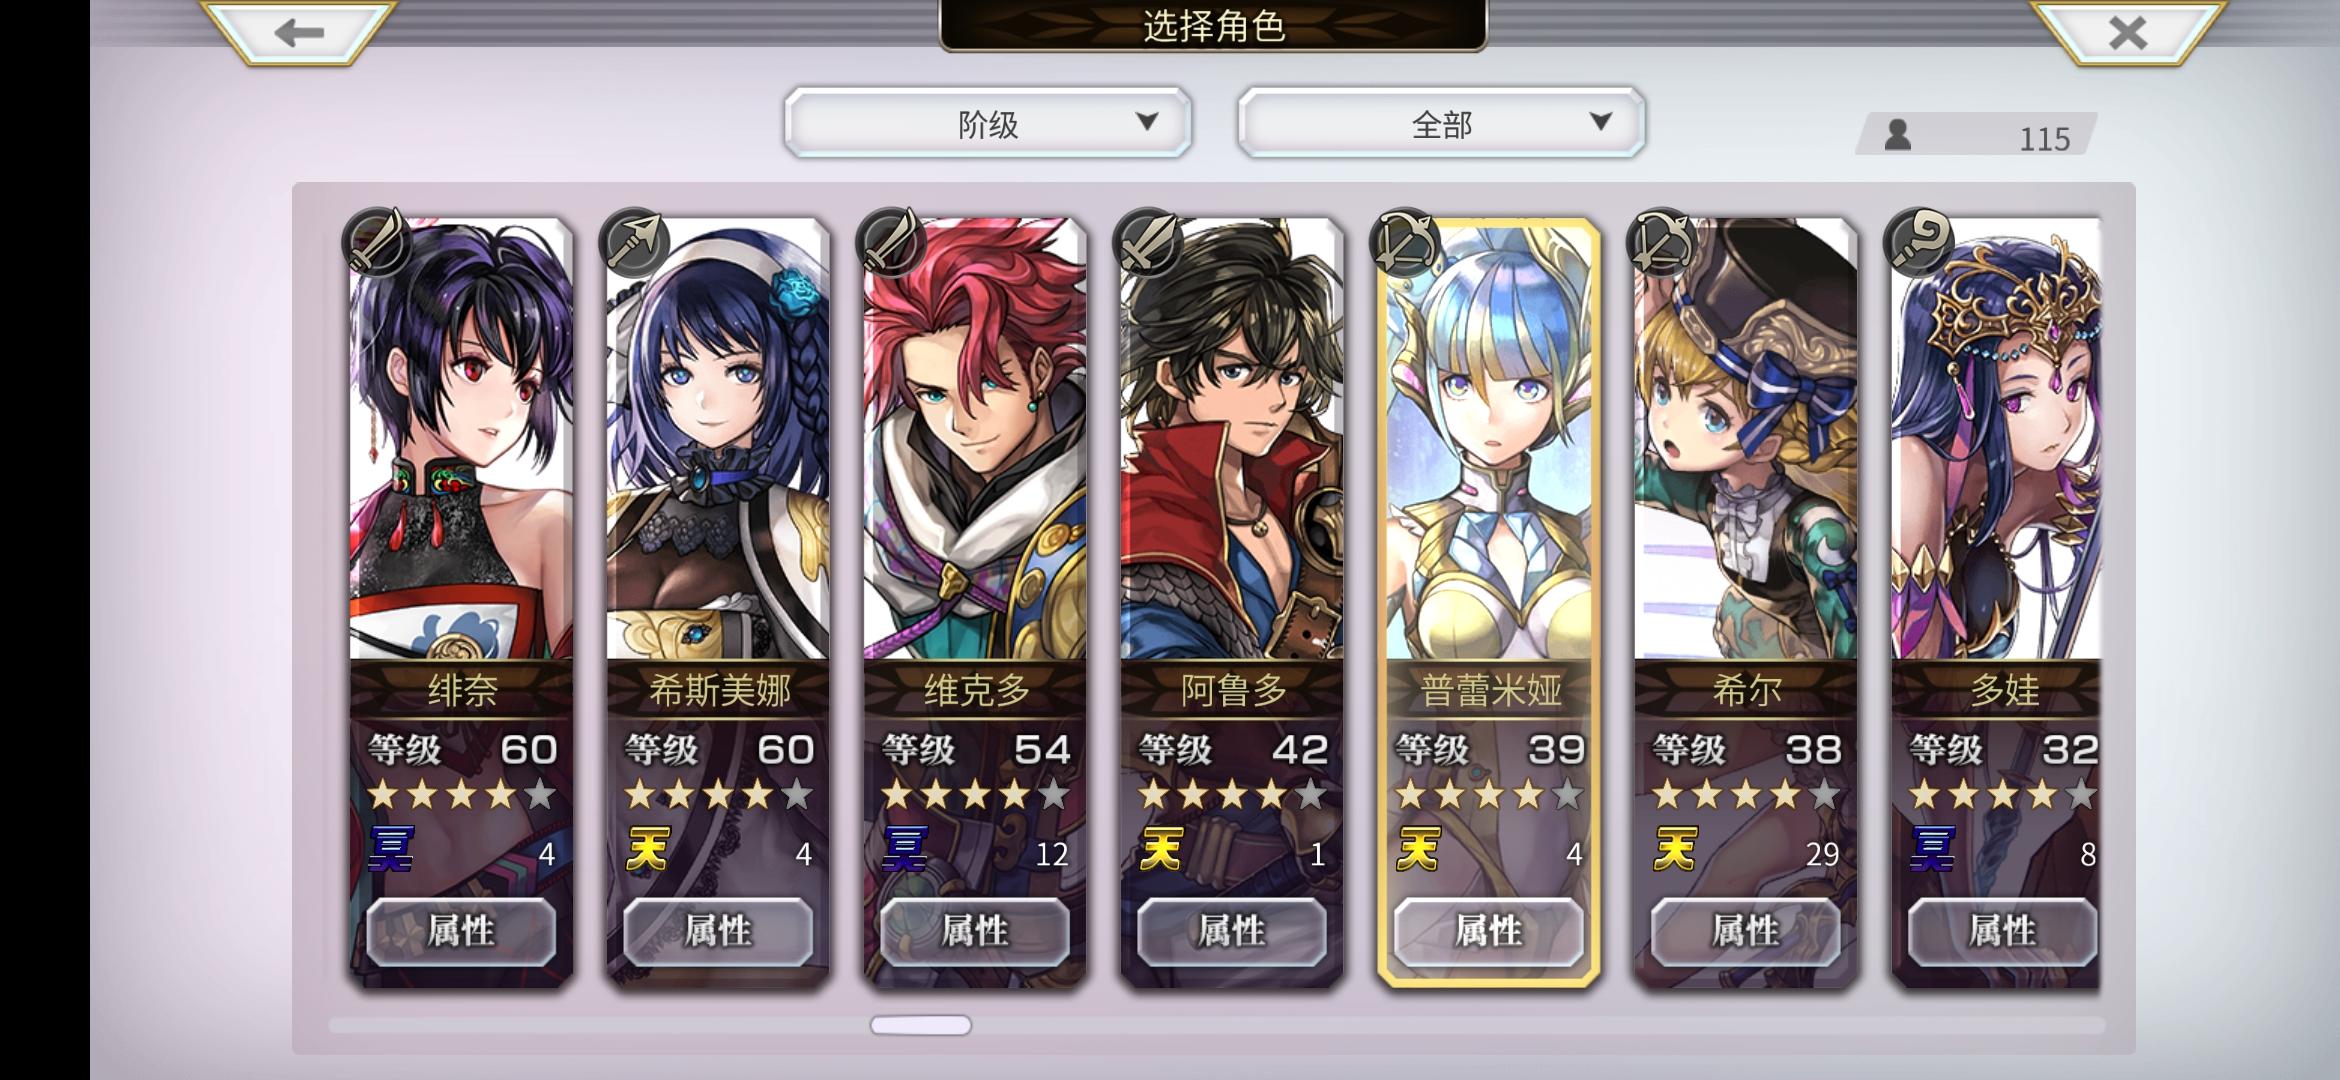Click the 普蕾米娅 name banner
The width and height of the screenshot is (2340, 1080).
click(1490, 690)
